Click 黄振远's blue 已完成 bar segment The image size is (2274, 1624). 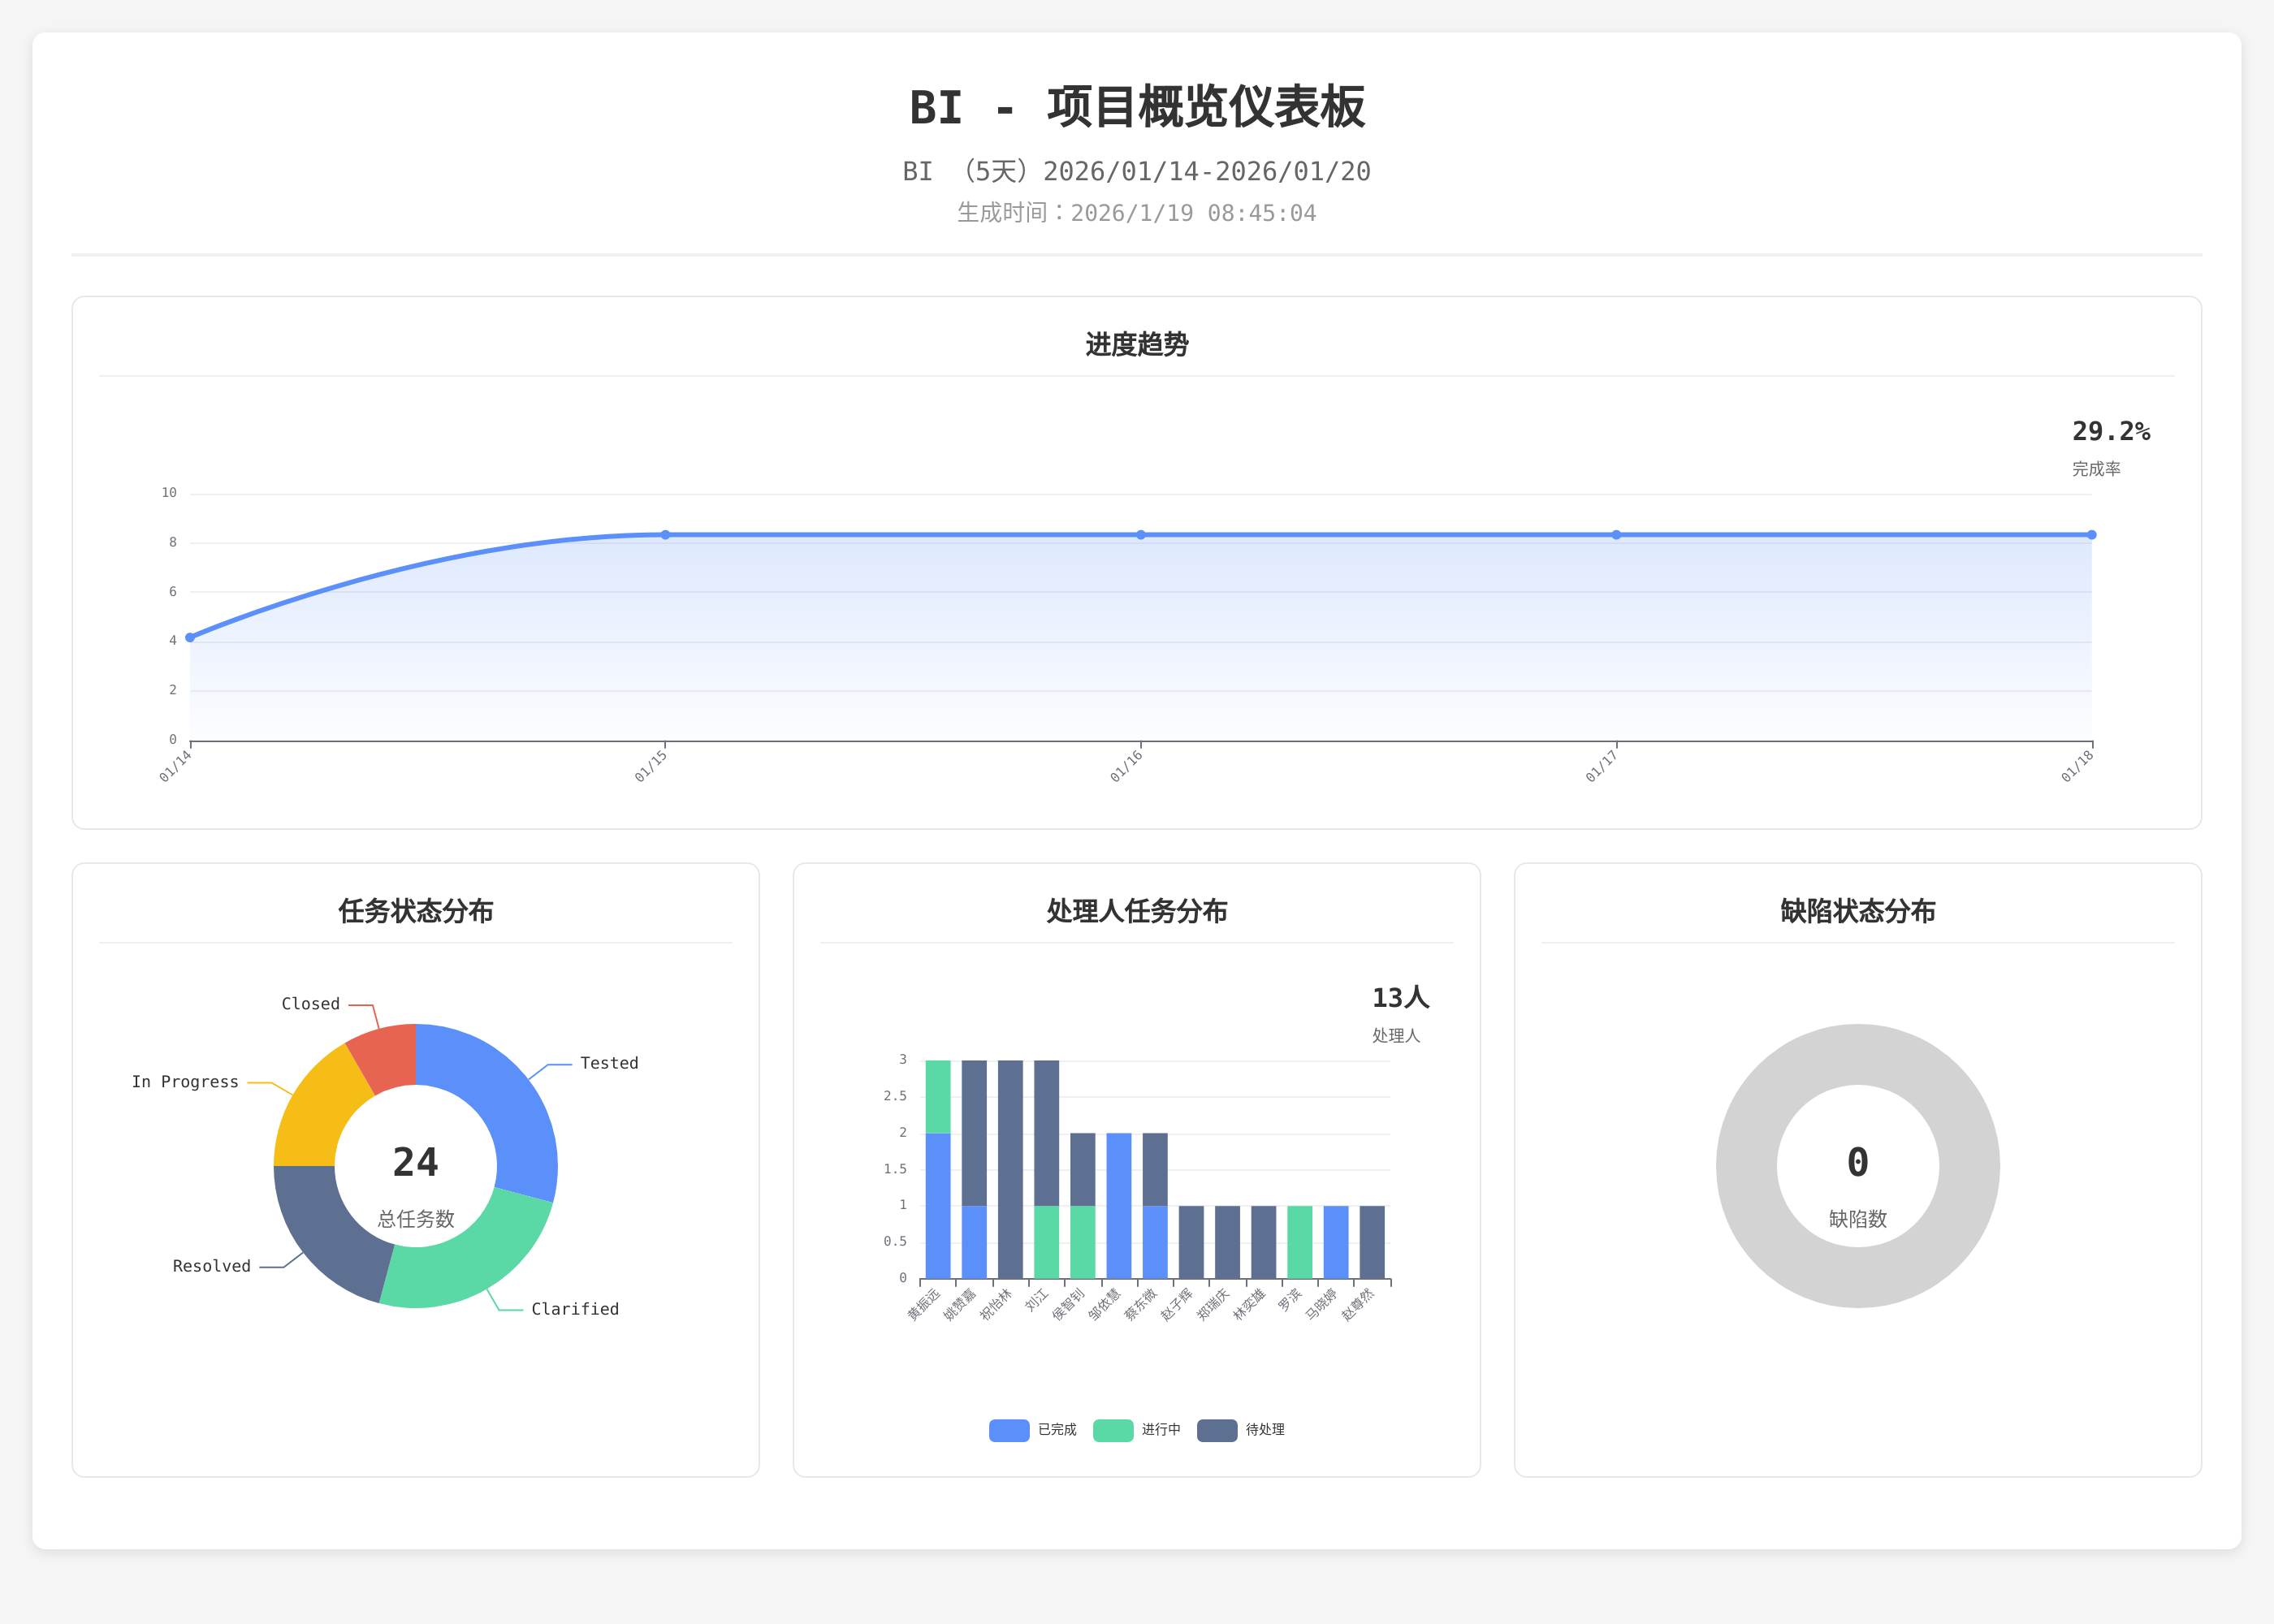938,1206
